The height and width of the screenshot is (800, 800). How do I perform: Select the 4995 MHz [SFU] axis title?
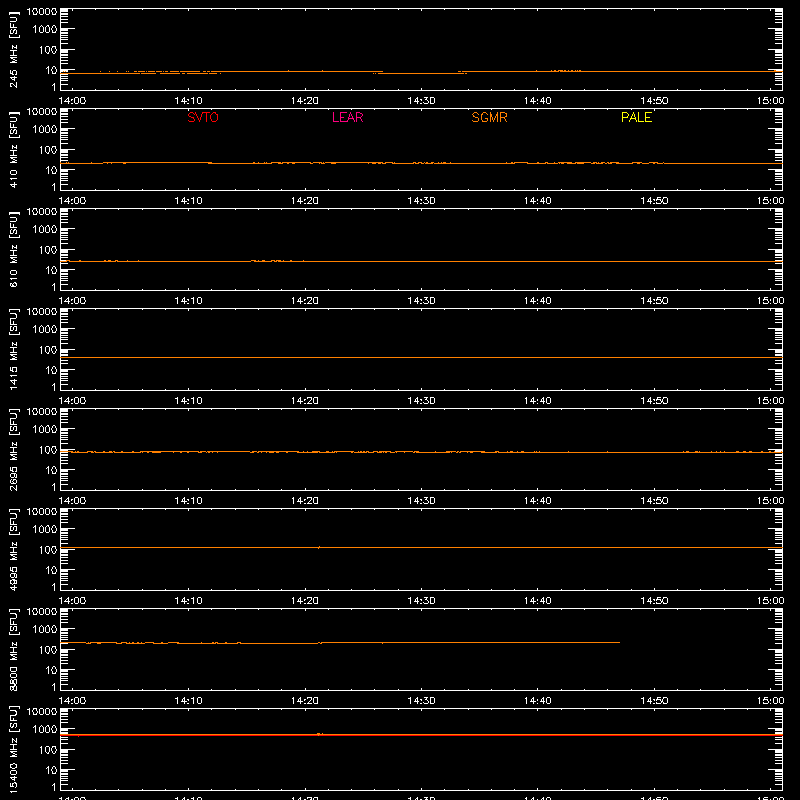13,549
